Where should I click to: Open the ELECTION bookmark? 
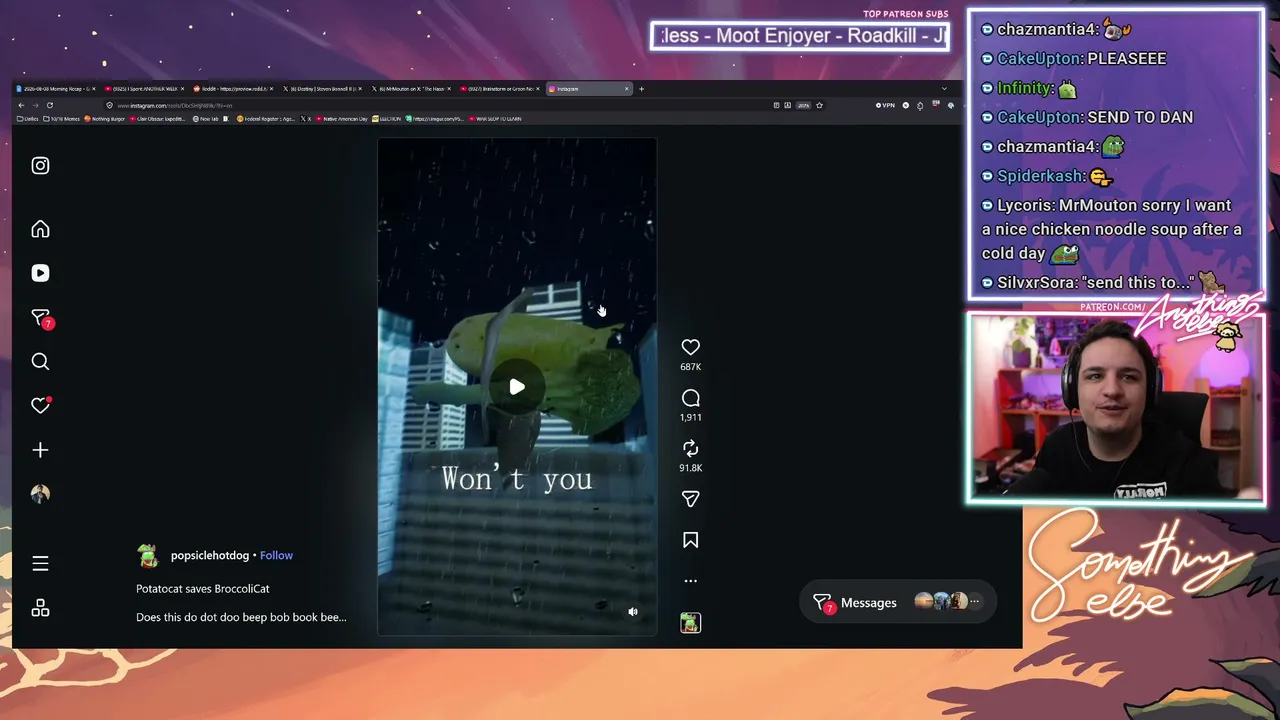click(387, 119)
